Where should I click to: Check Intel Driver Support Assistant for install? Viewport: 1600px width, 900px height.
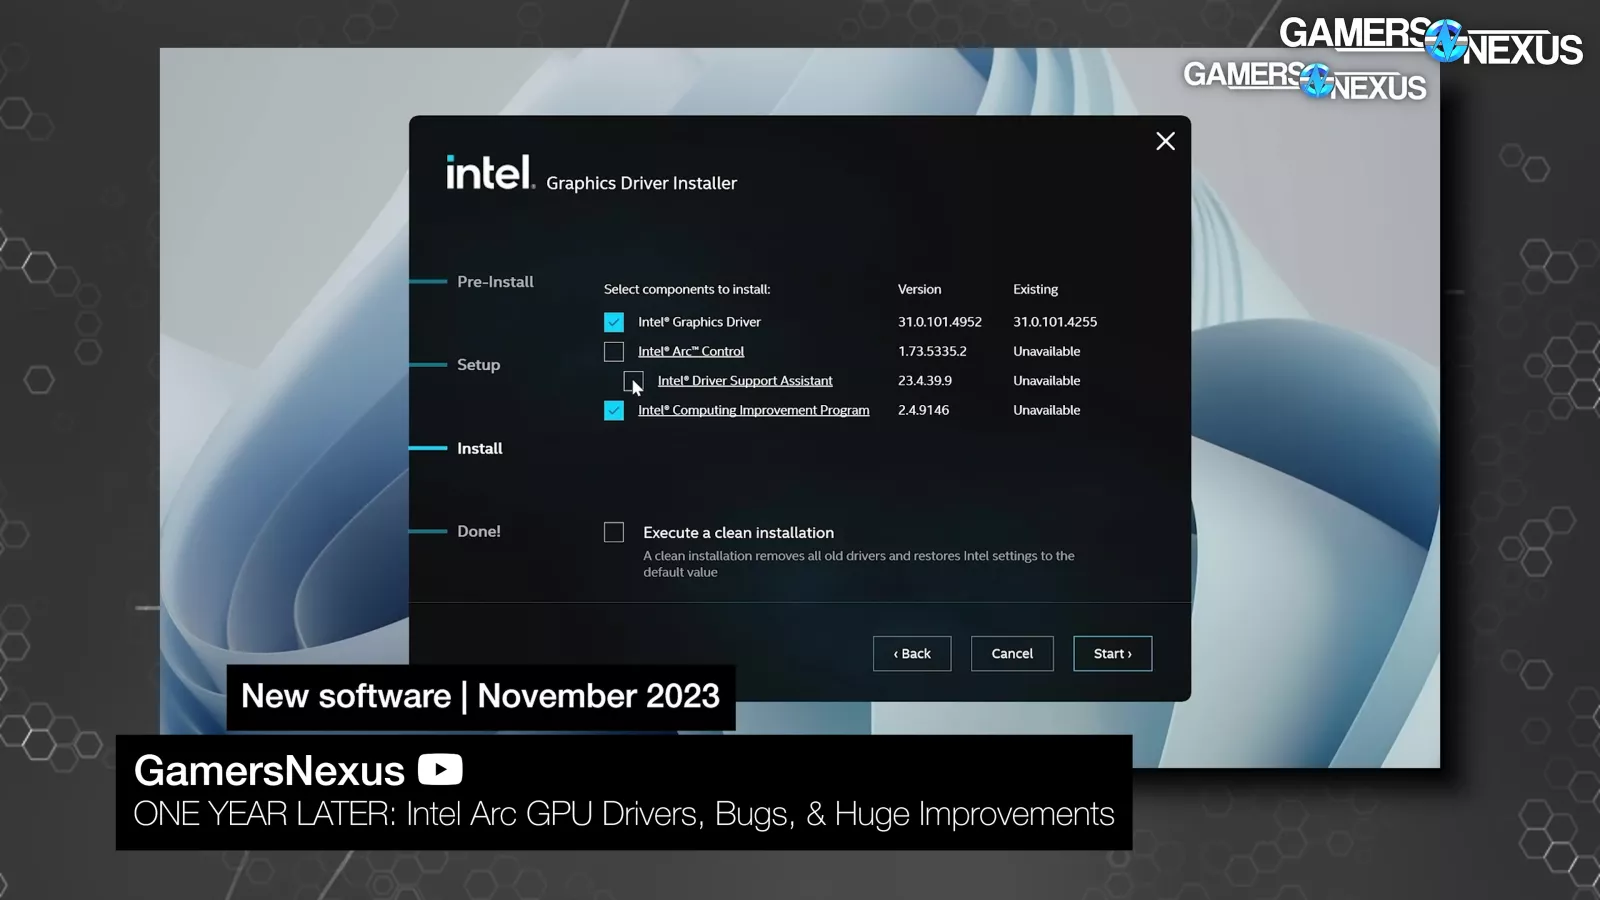tap(633, 381)
